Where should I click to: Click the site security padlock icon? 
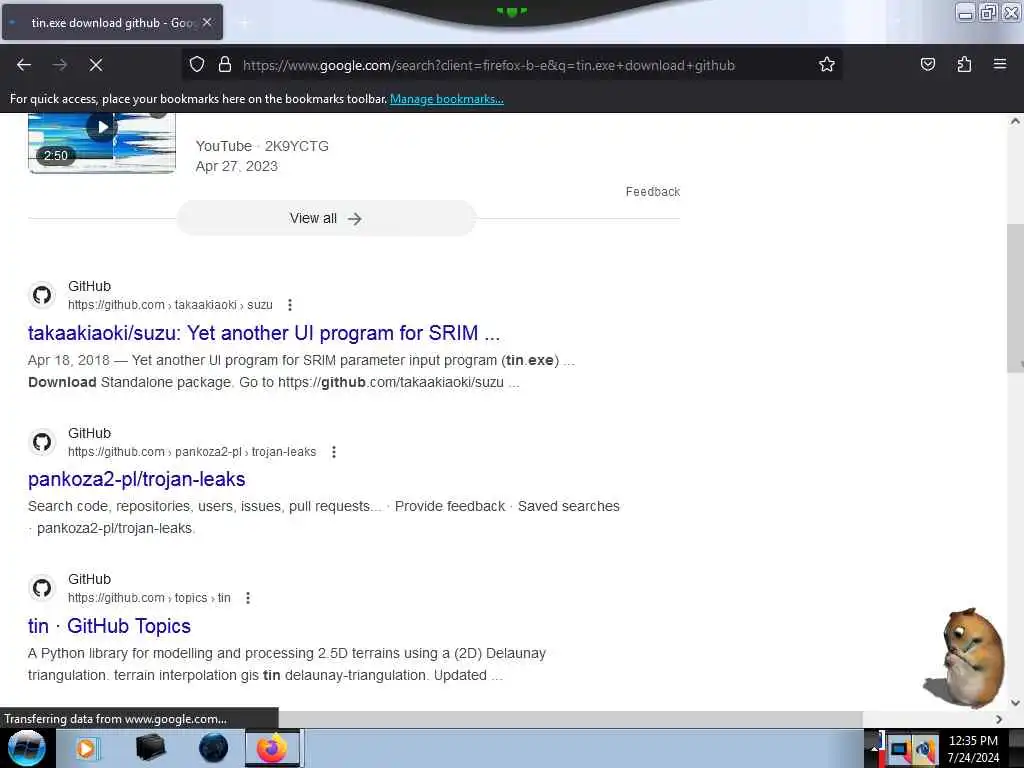(x=225, y=65)
